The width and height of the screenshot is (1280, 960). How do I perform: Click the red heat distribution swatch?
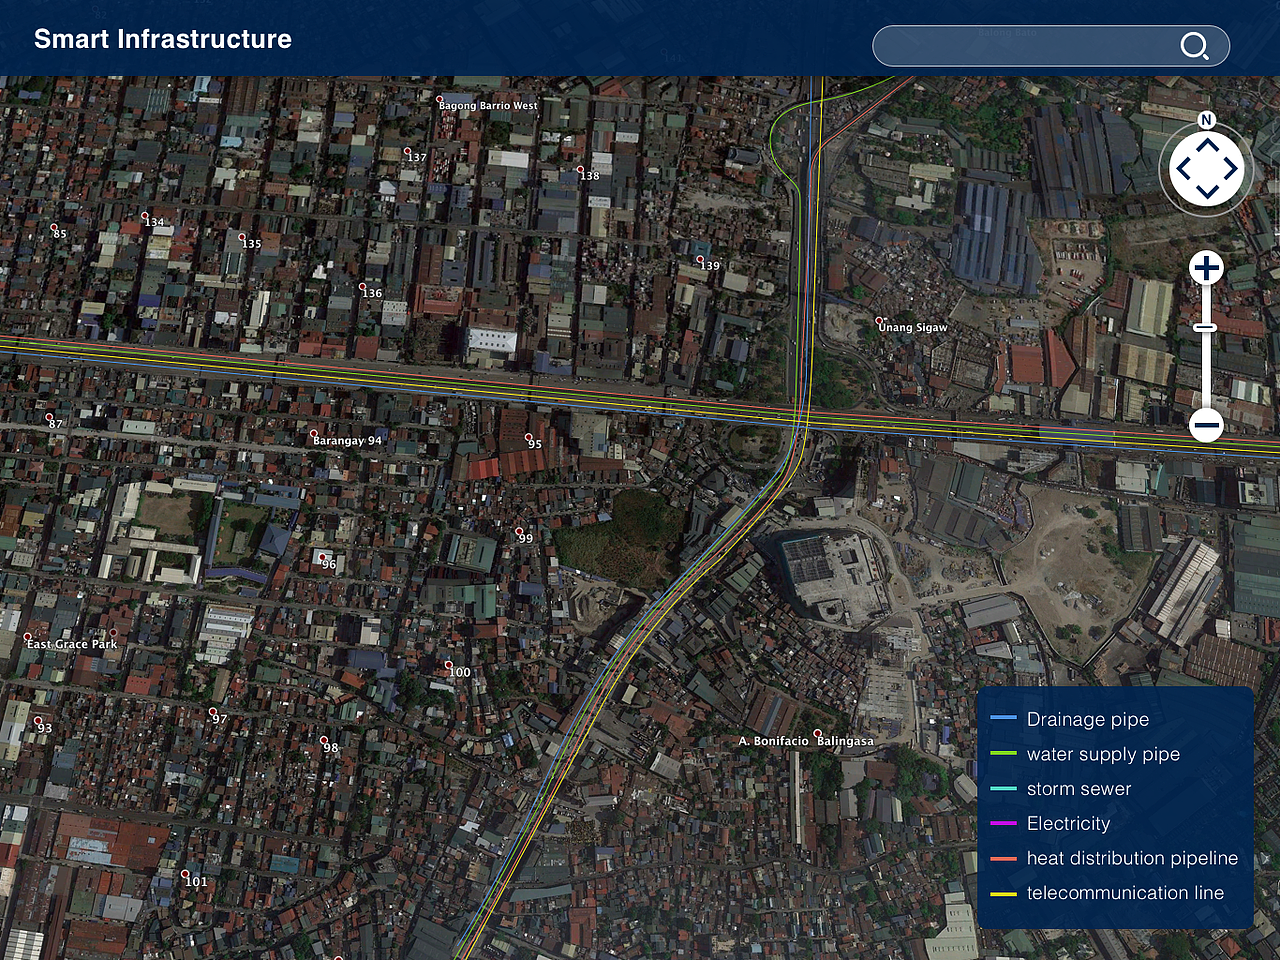click(x=1003, y=858)
